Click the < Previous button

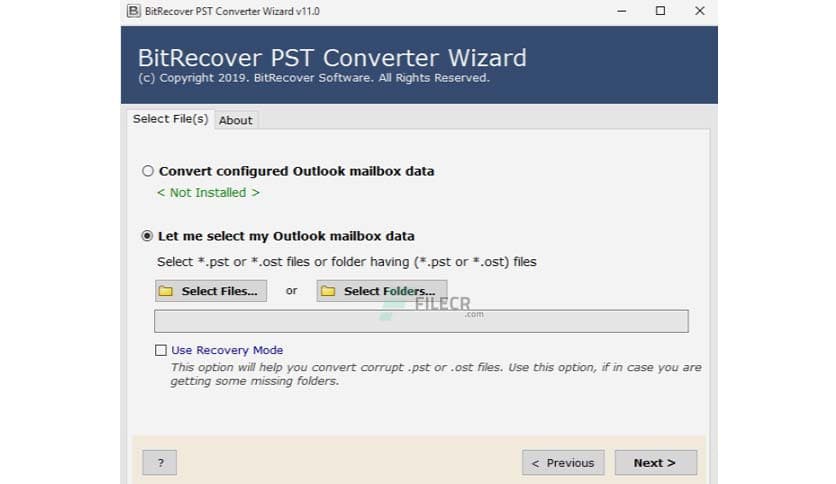[x=563, y=463]
